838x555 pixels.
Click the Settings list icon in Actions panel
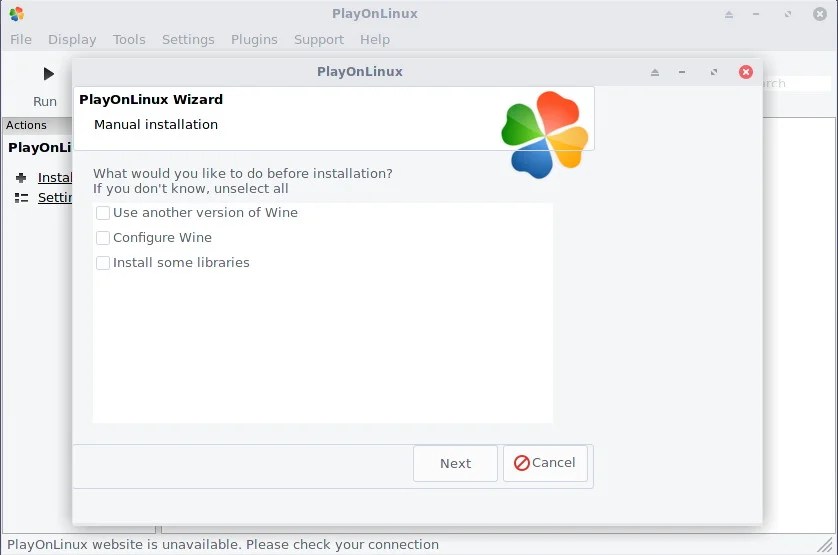(21, 198)
